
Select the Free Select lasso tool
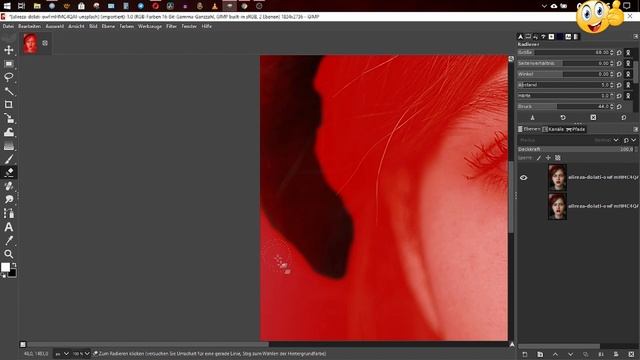[x=9, y=77]
